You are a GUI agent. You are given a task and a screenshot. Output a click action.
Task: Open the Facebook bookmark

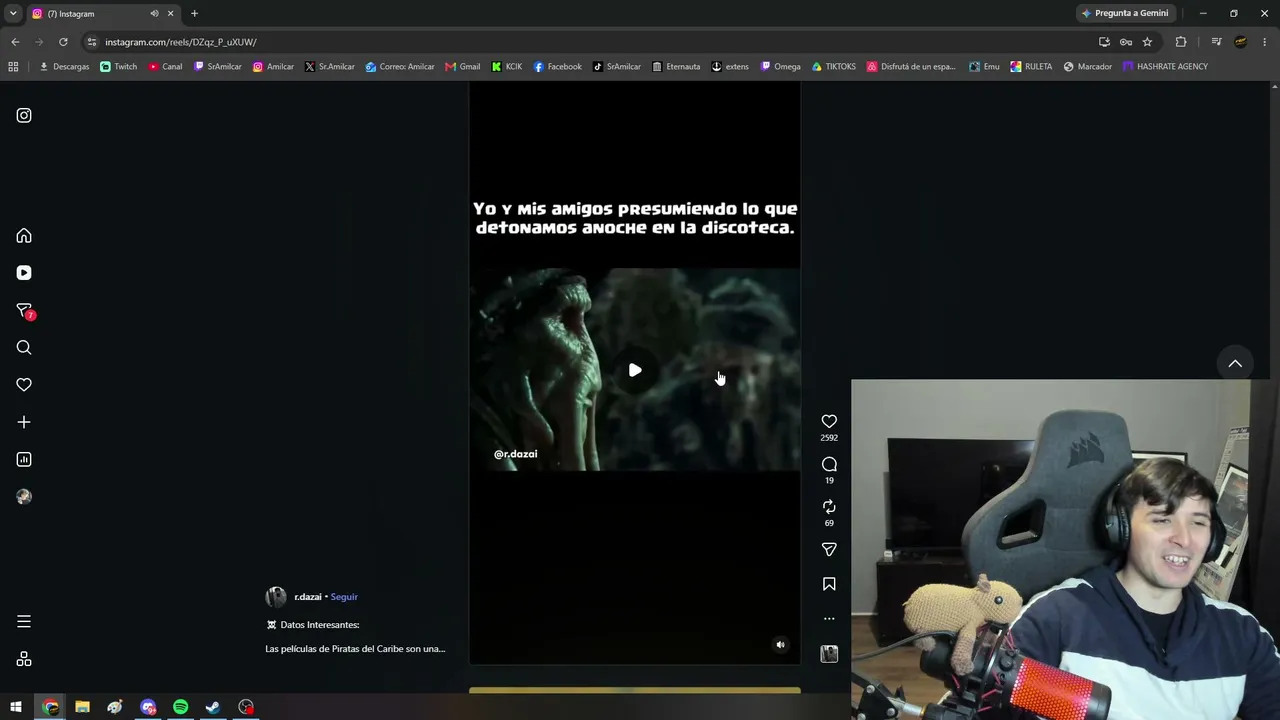(557, 67)
